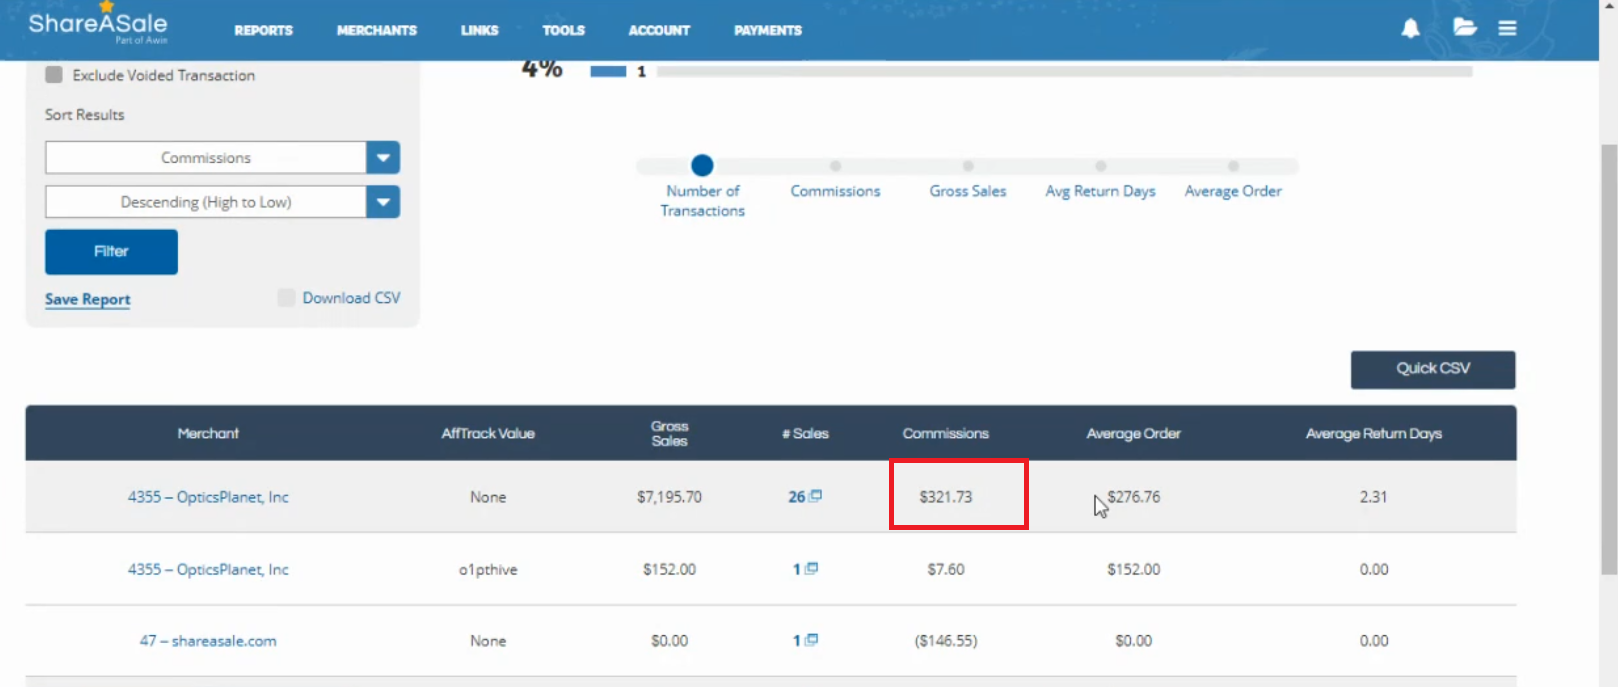
Task: Open the Merchants menu
Action: [x=377, y=31]
